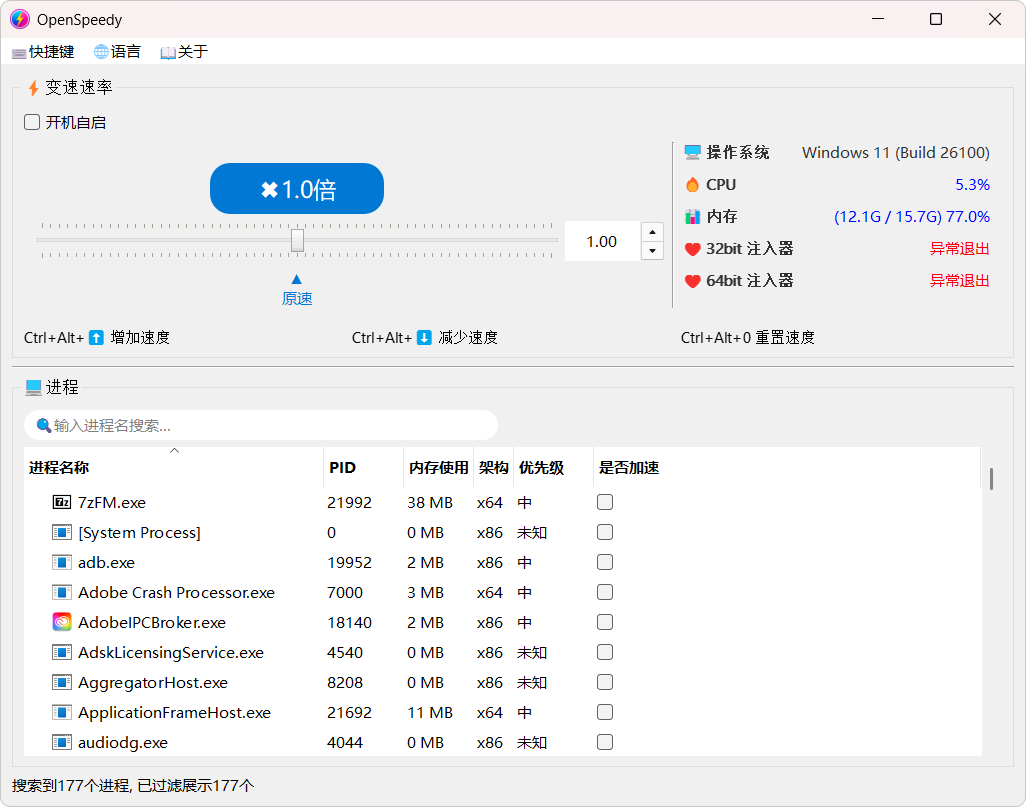This screenshot has height=807, width=1026.
Task: Click the AdobeIPCBroker.exe Creative Cloud icon
Action: point(62,622)
